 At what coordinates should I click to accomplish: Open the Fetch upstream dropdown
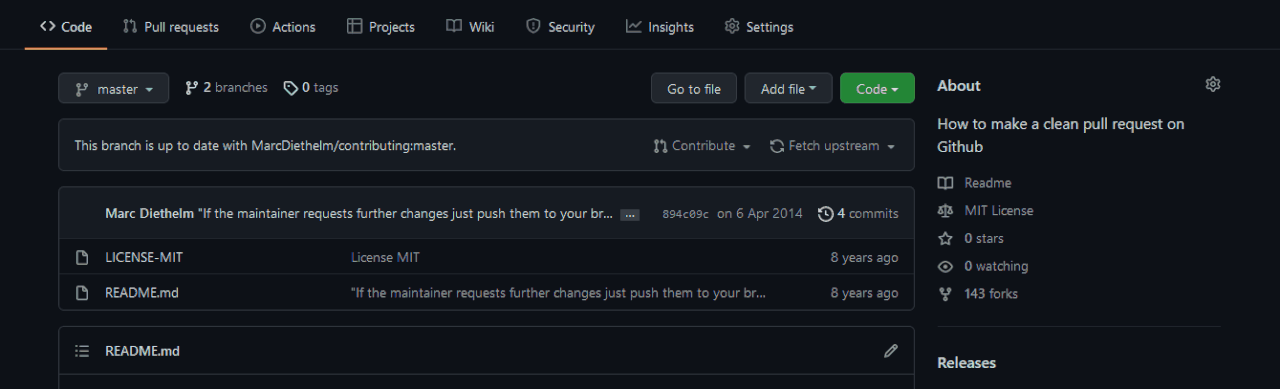[x=832, y=146]
